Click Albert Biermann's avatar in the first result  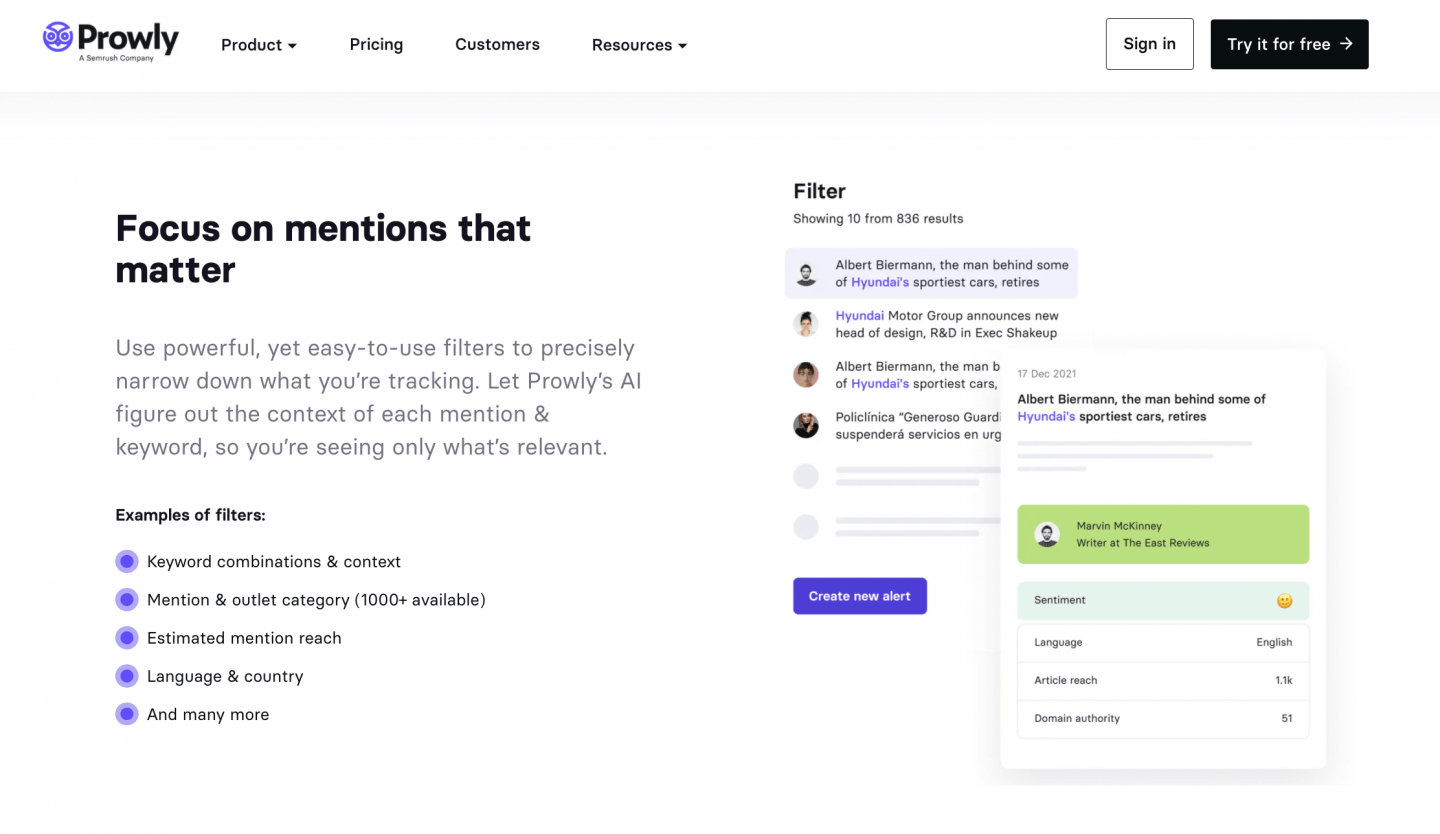(x=806, y=273)
